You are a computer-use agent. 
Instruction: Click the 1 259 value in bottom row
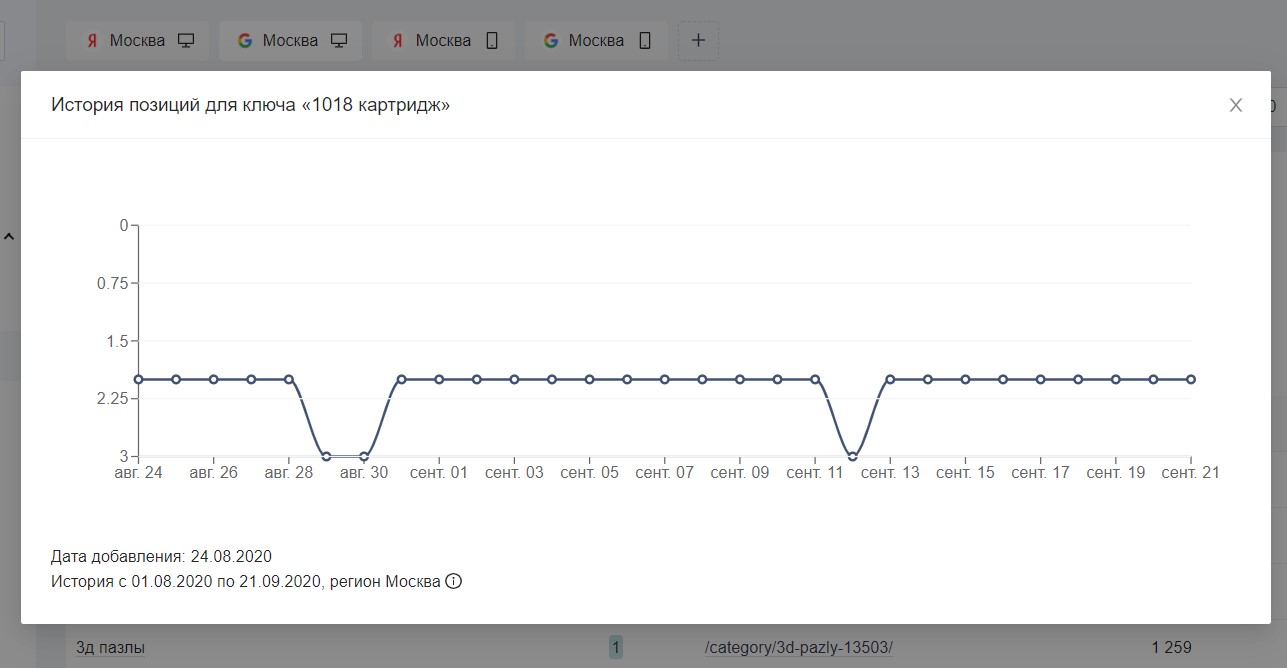[x=1171, y=648]
